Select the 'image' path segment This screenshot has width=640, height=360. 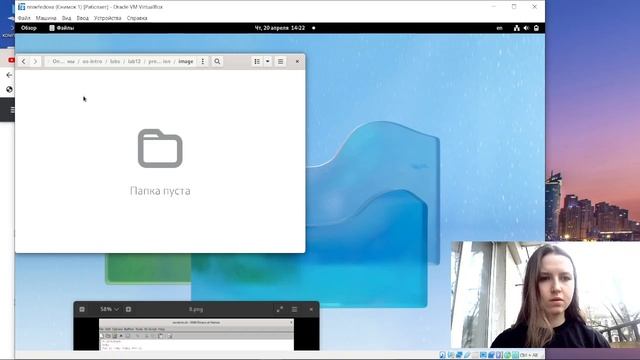(186, 62)
